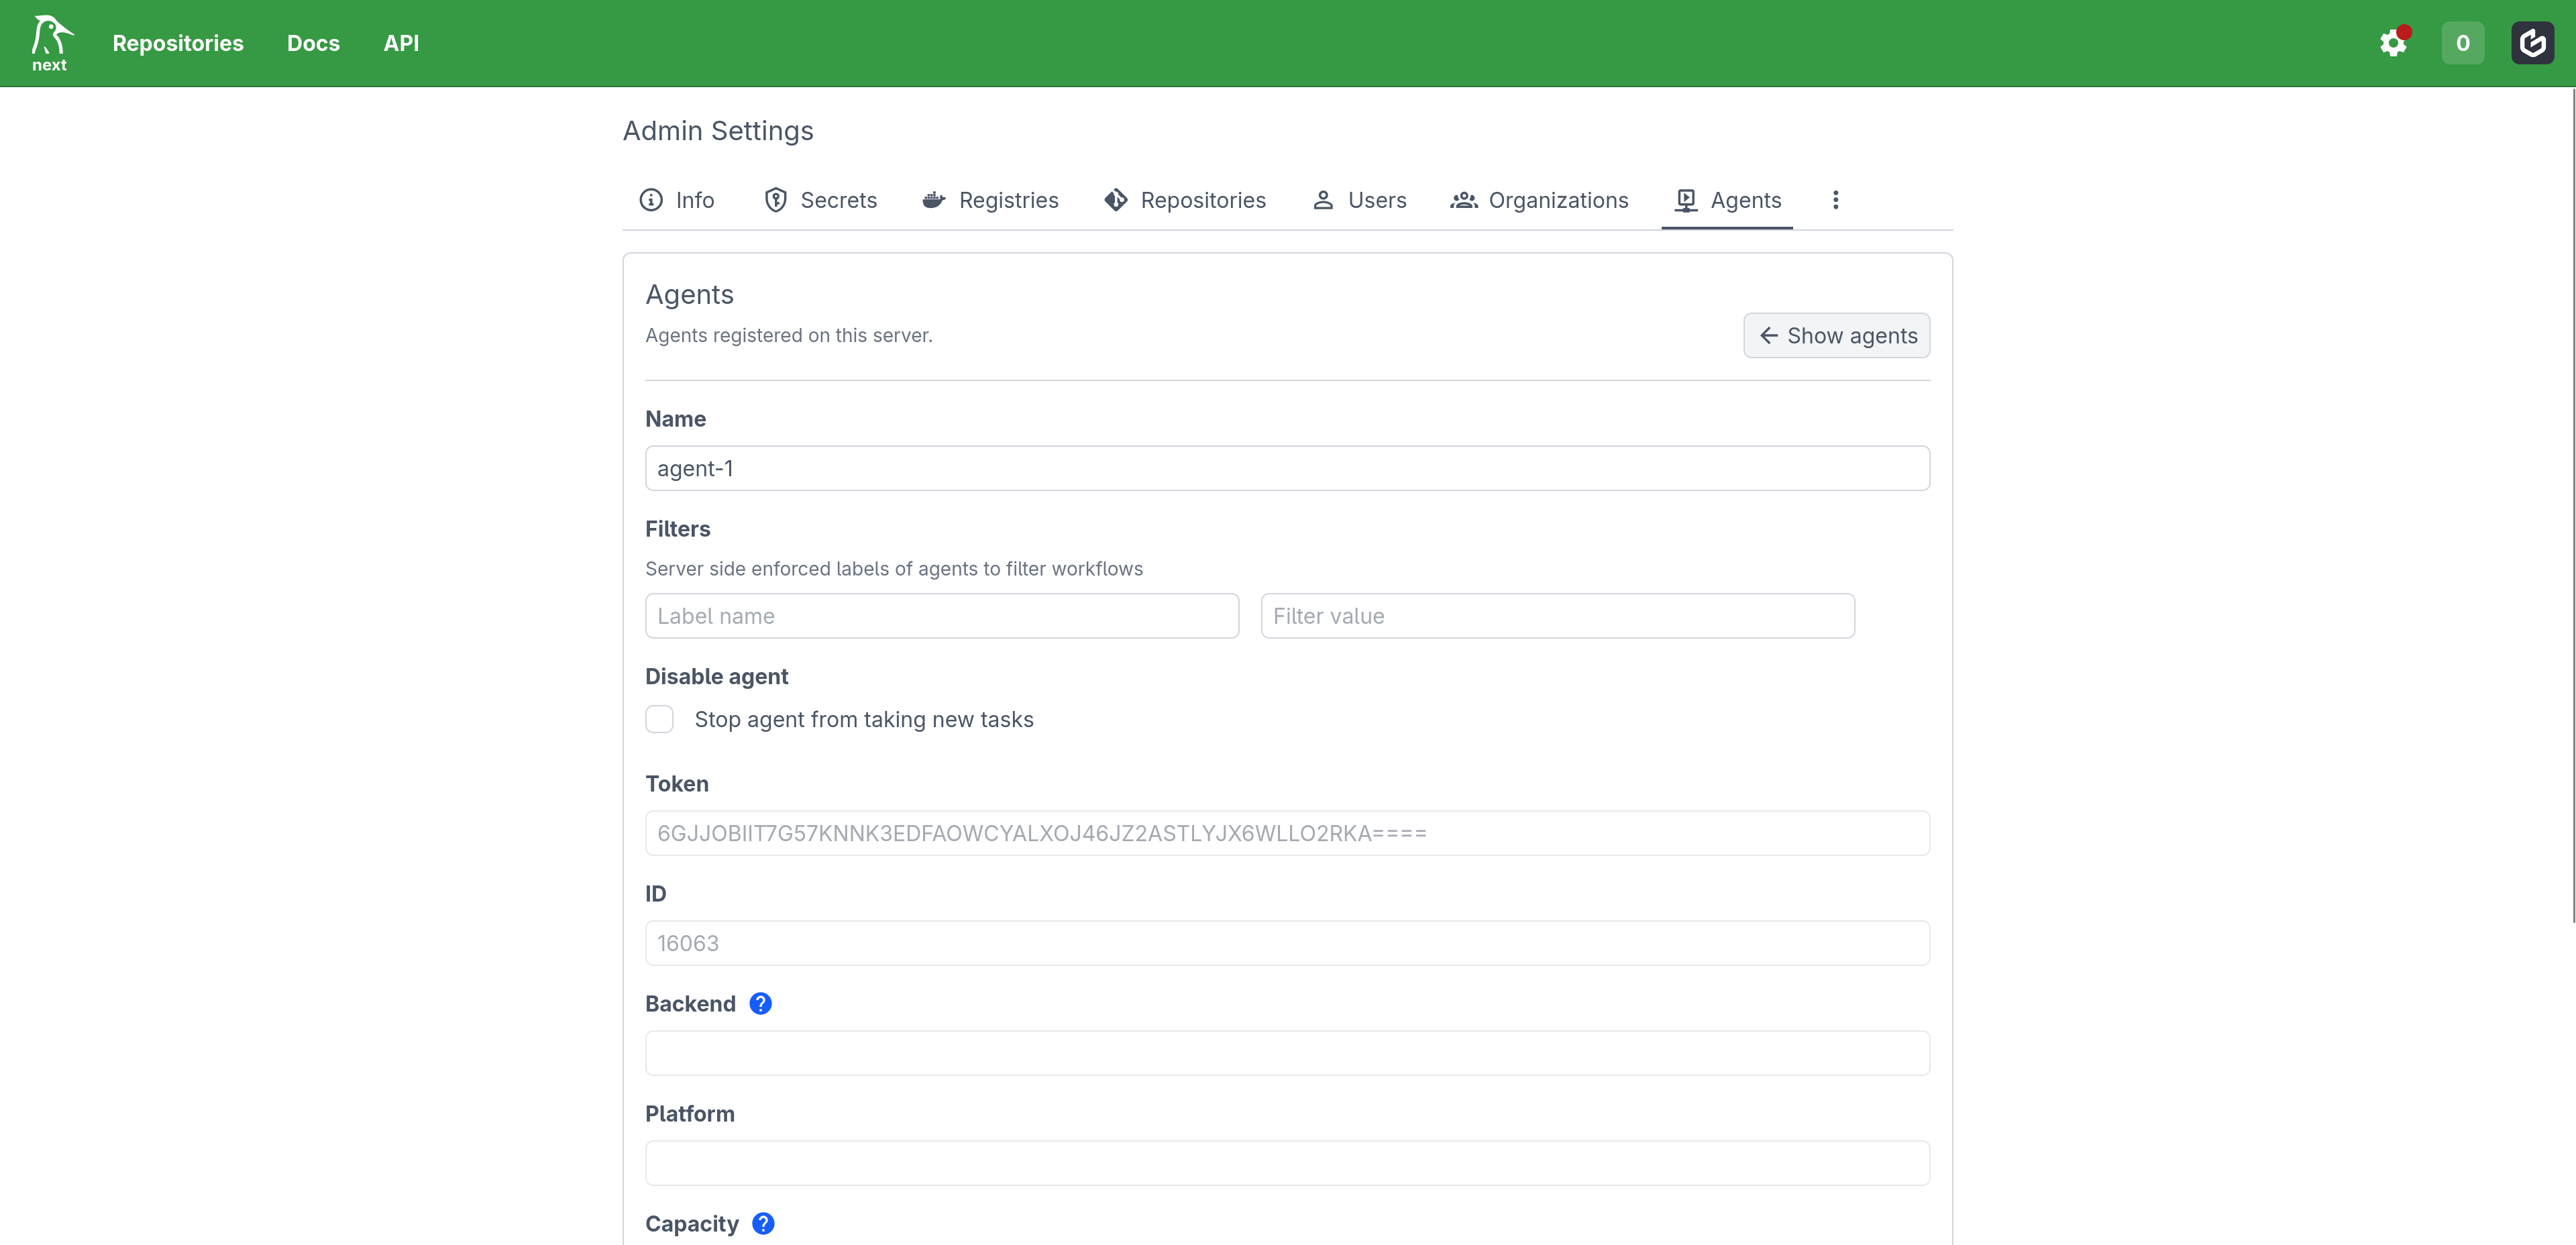
Task: Focus the agent Name field
Action: click(1287, 468)
